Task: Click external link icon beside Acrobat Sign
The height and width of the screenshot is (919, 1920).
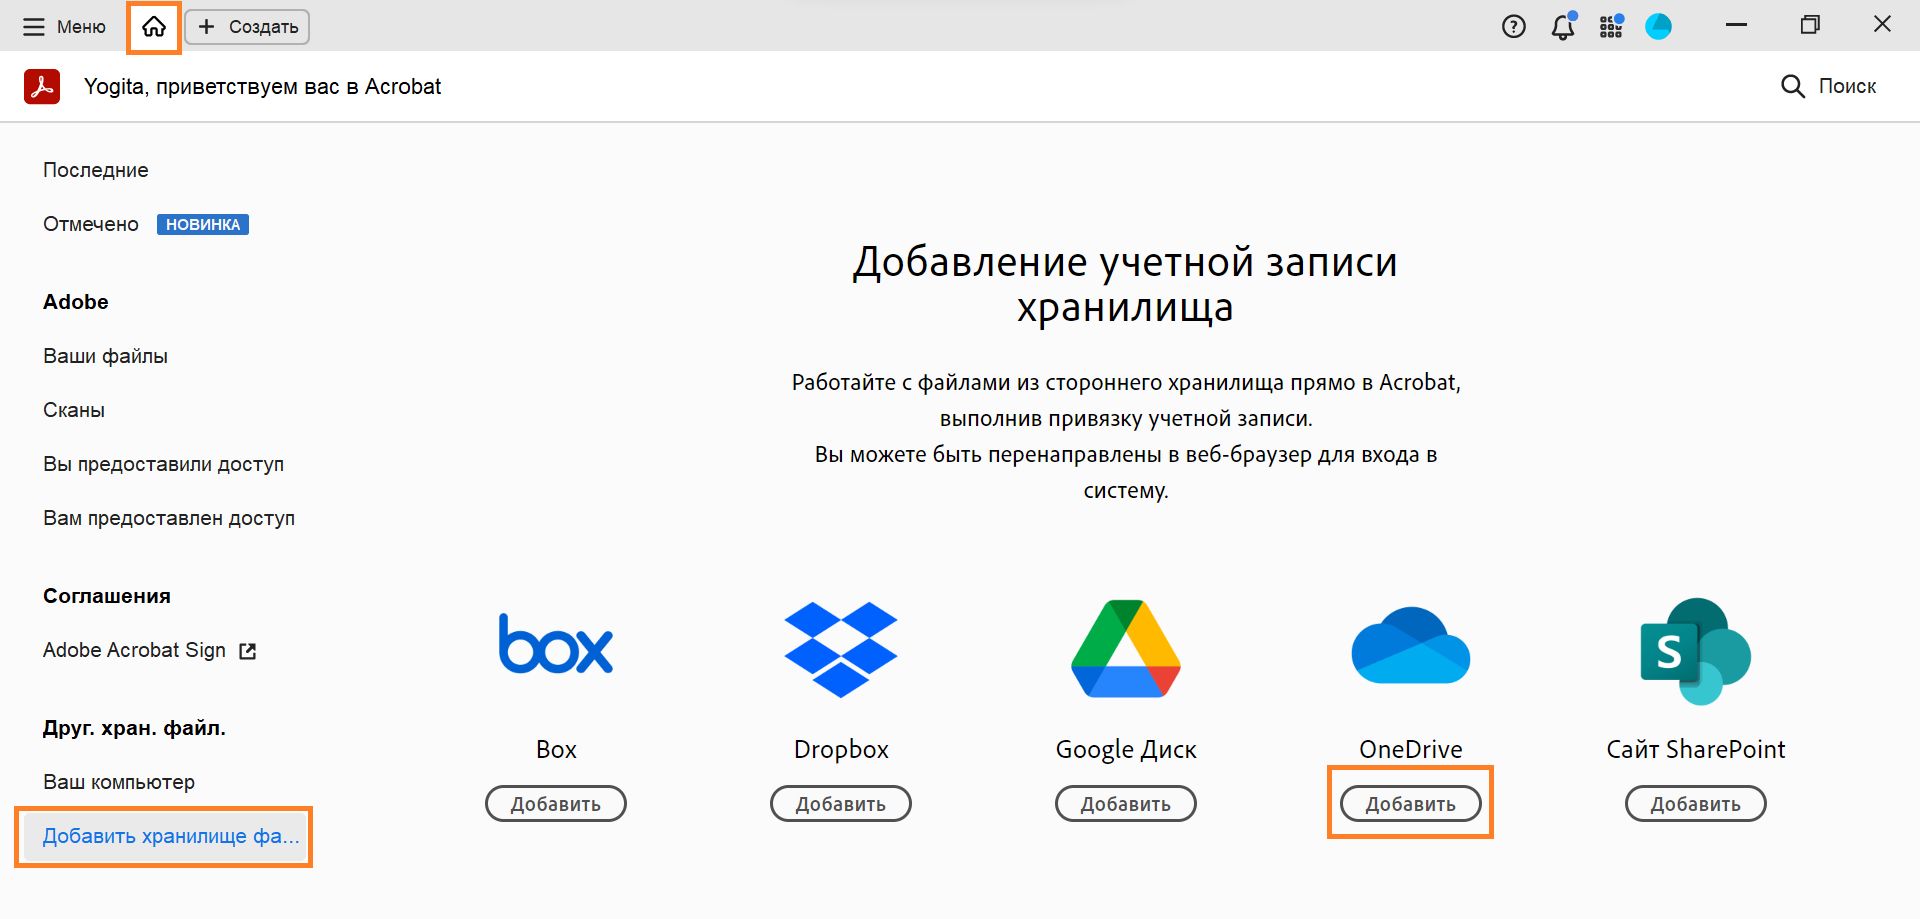Action: [x=248, y=651]
